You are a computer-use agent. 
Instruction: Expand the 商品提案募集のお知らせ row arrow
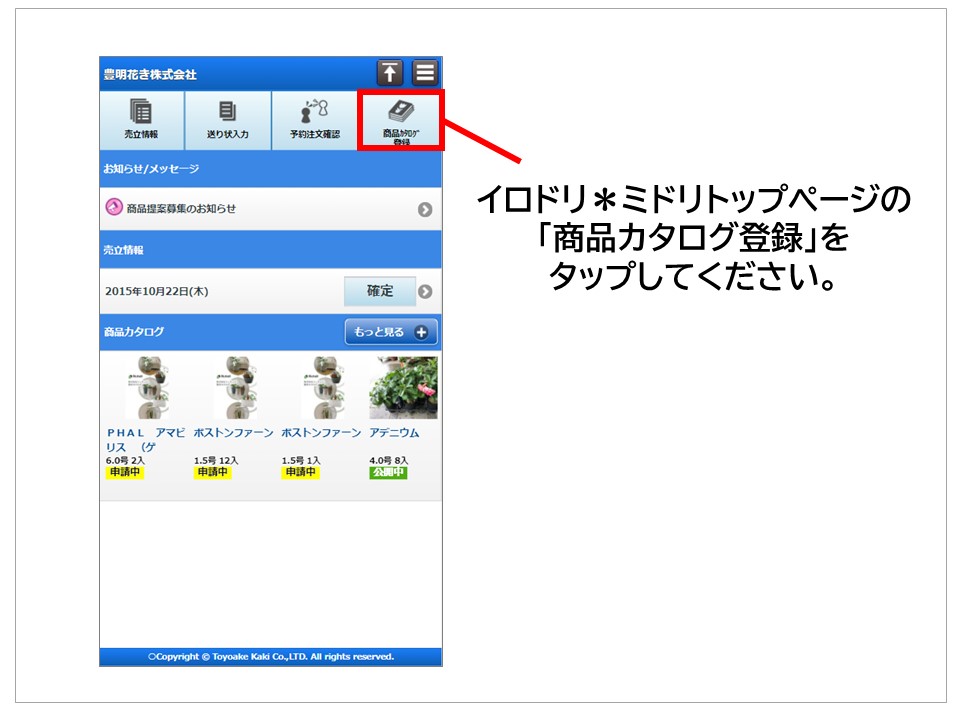click(x=425, y=210)
